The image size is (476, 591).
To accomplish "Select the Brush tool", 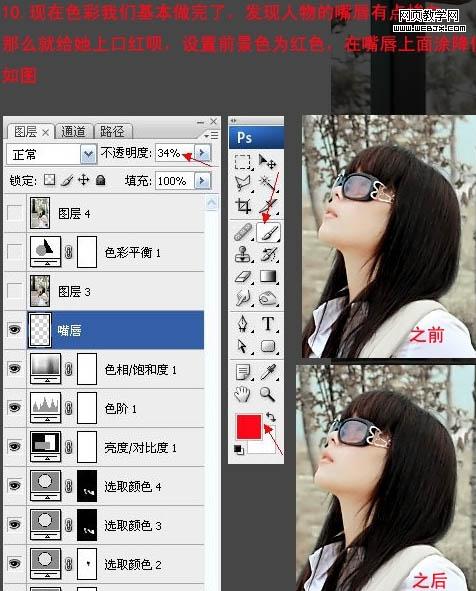I will [268, 232].
